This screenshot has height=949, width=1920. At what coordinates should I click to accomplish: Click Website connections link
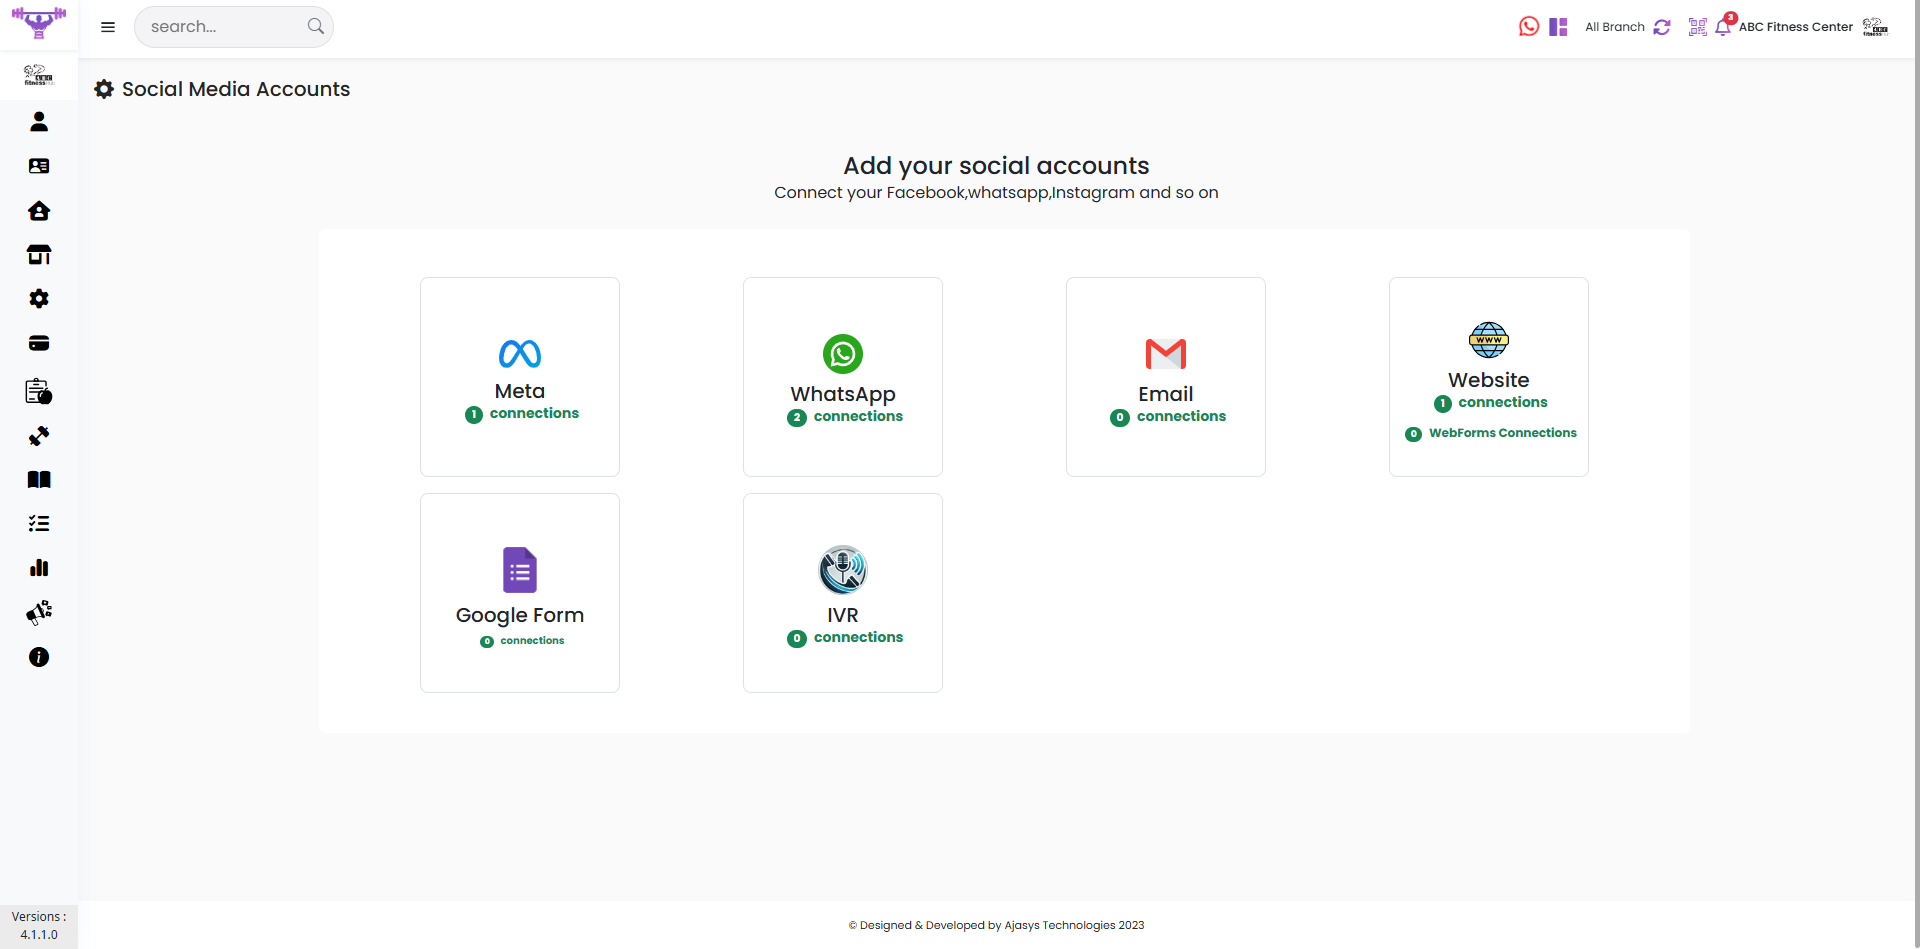coord(1491,403)
